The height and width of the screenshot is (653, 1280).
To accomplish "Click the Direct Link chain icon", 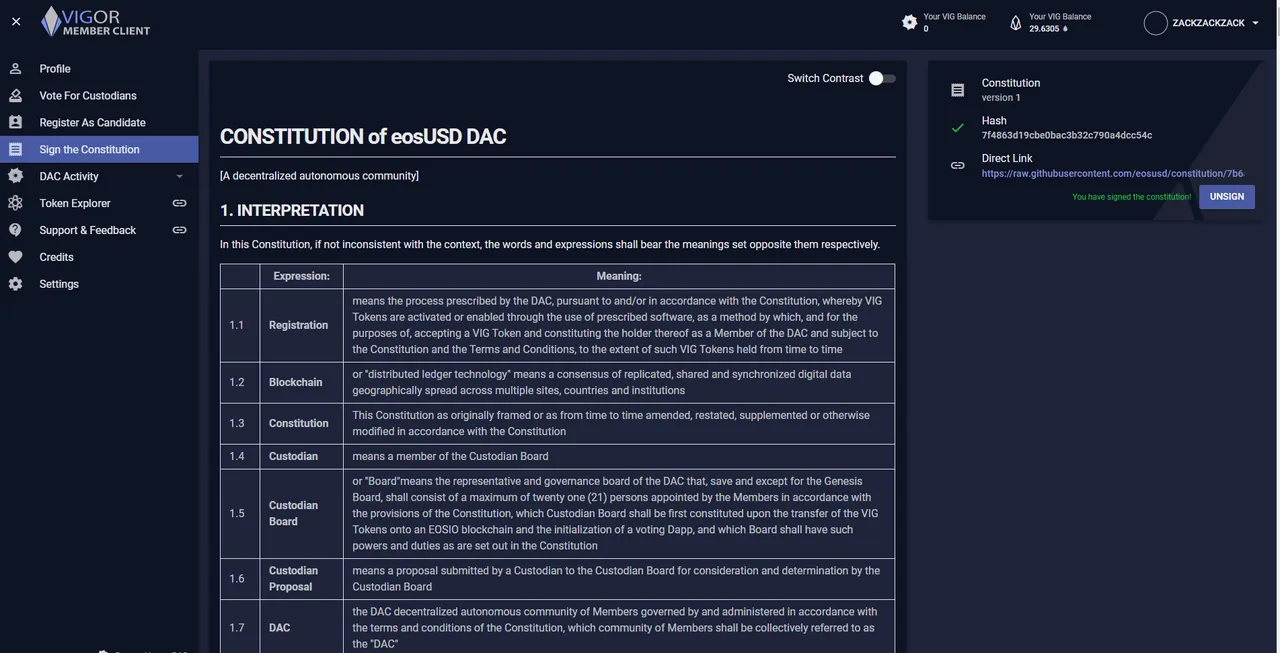I will tap(958, 165).
